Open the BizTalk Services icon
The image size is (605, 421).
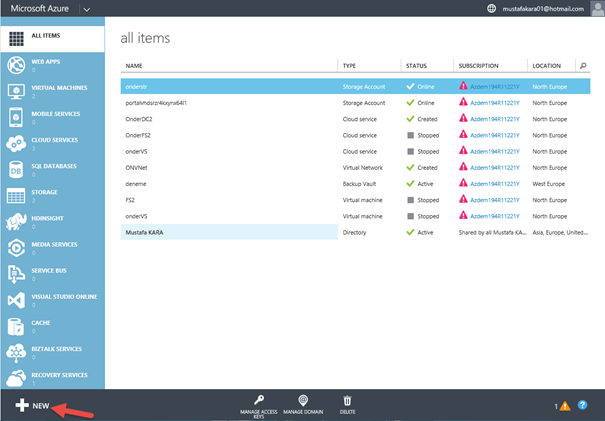[x=16, y=353]
